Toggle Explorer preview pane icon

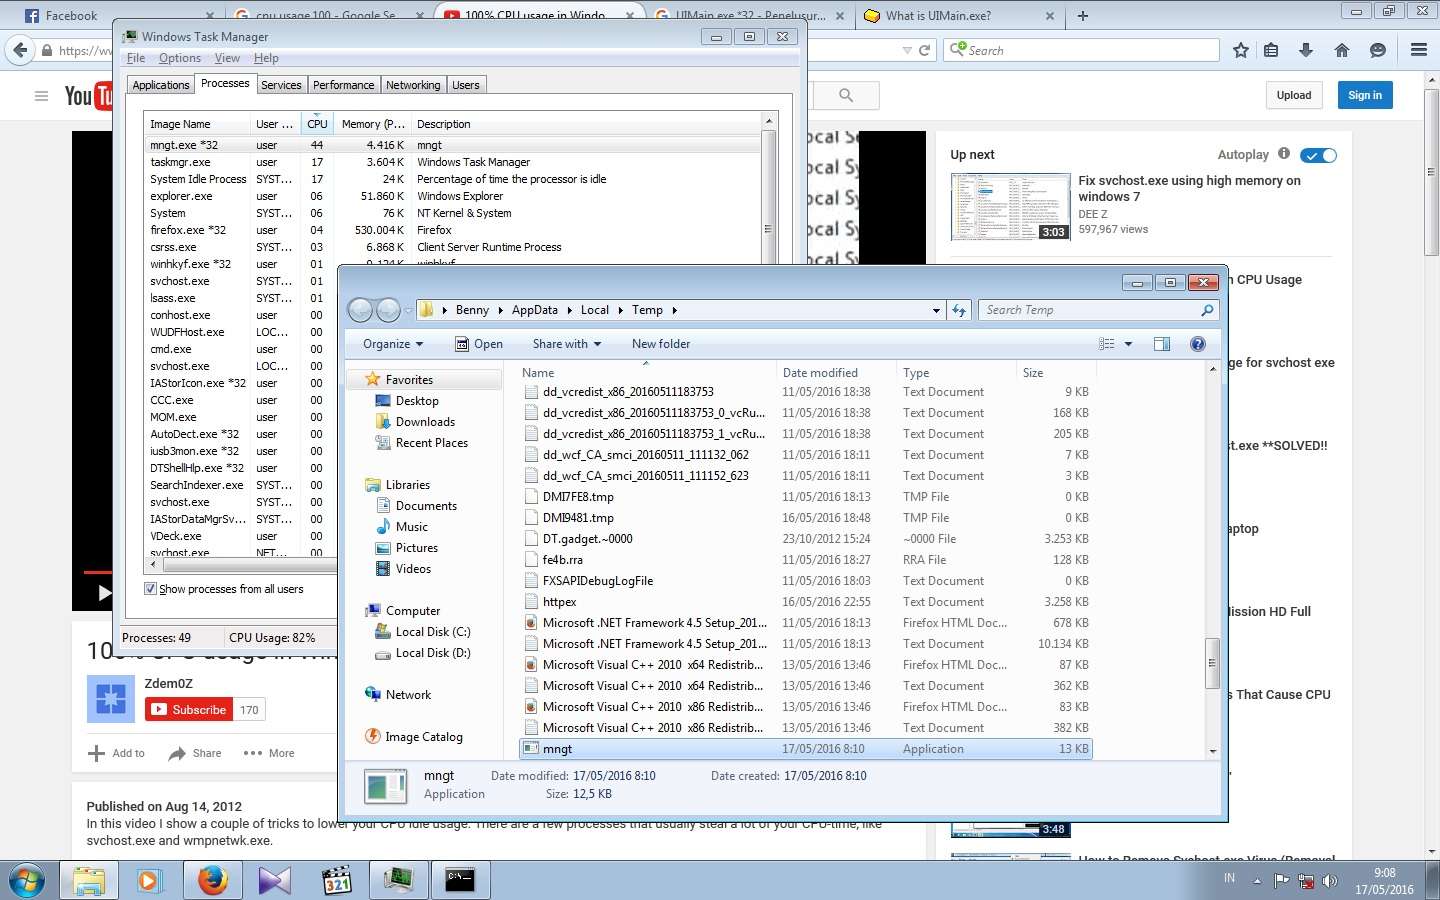pos(1162,344)
